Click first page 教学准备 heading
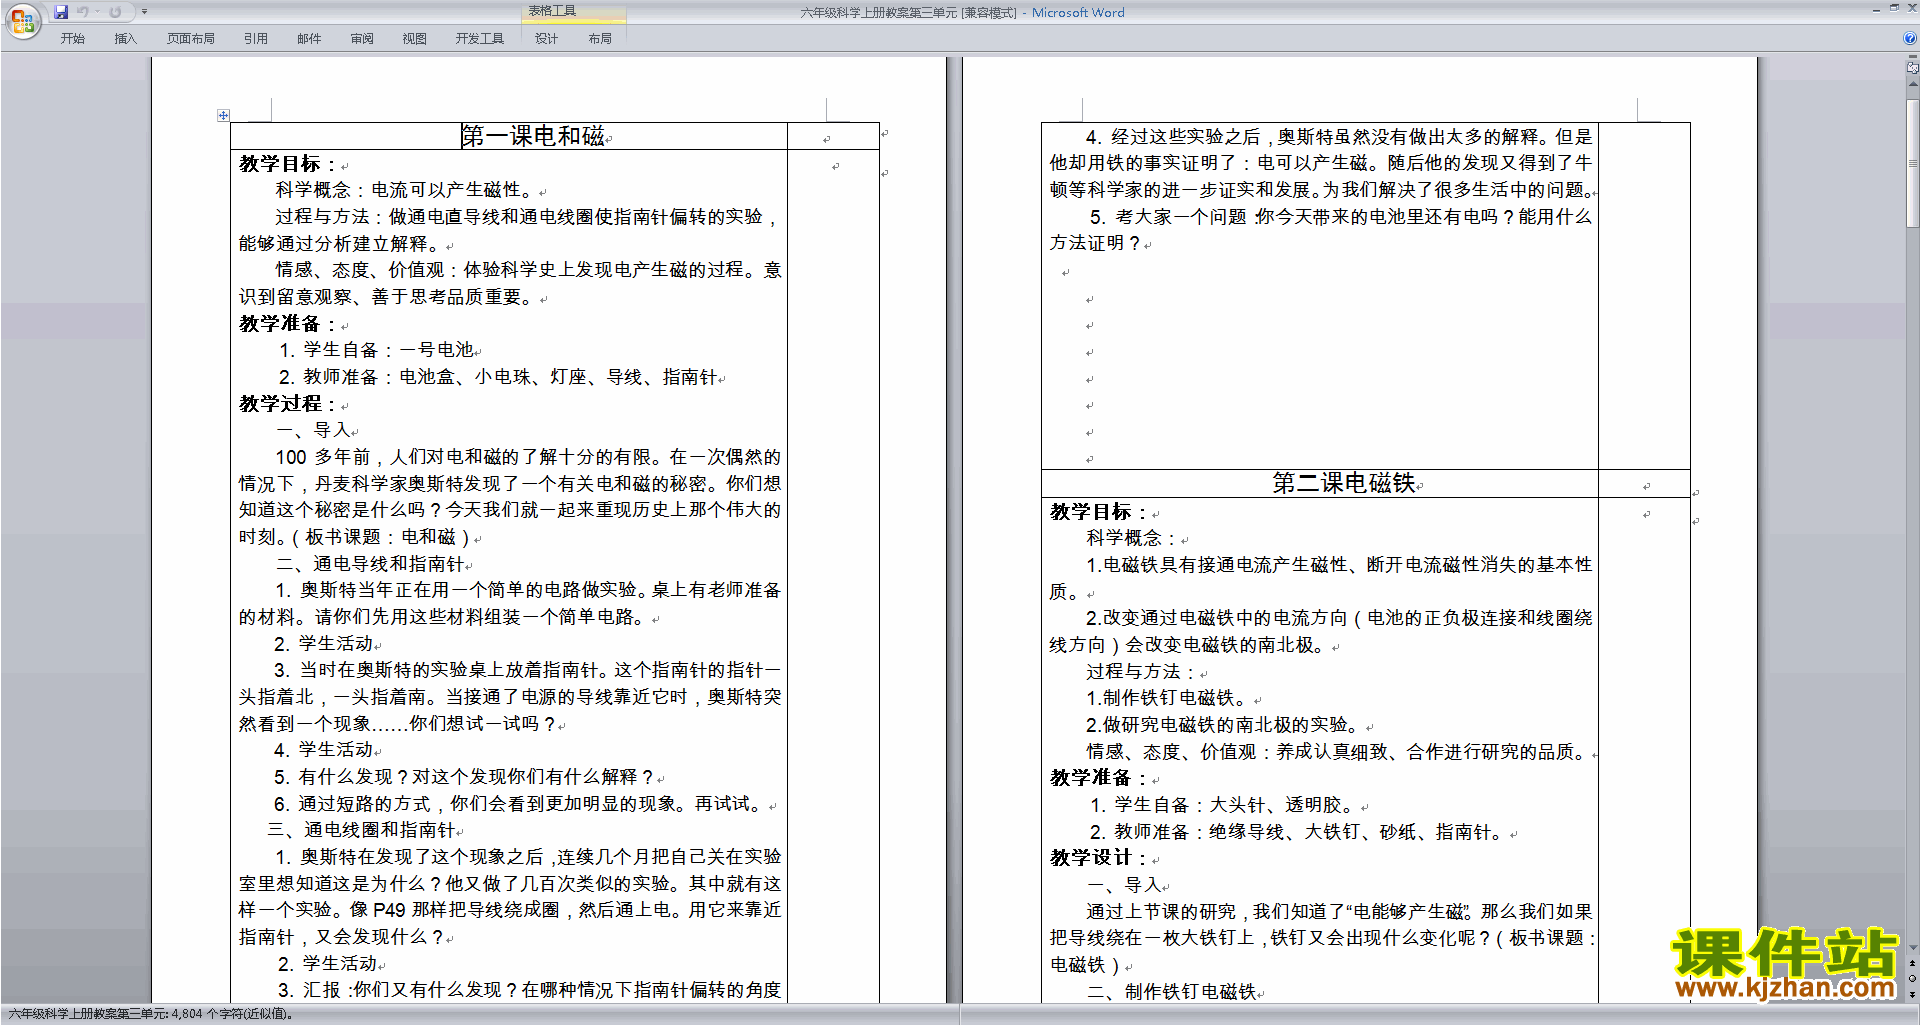This screenshot has height=1025, width=1920. coord(287,324)
